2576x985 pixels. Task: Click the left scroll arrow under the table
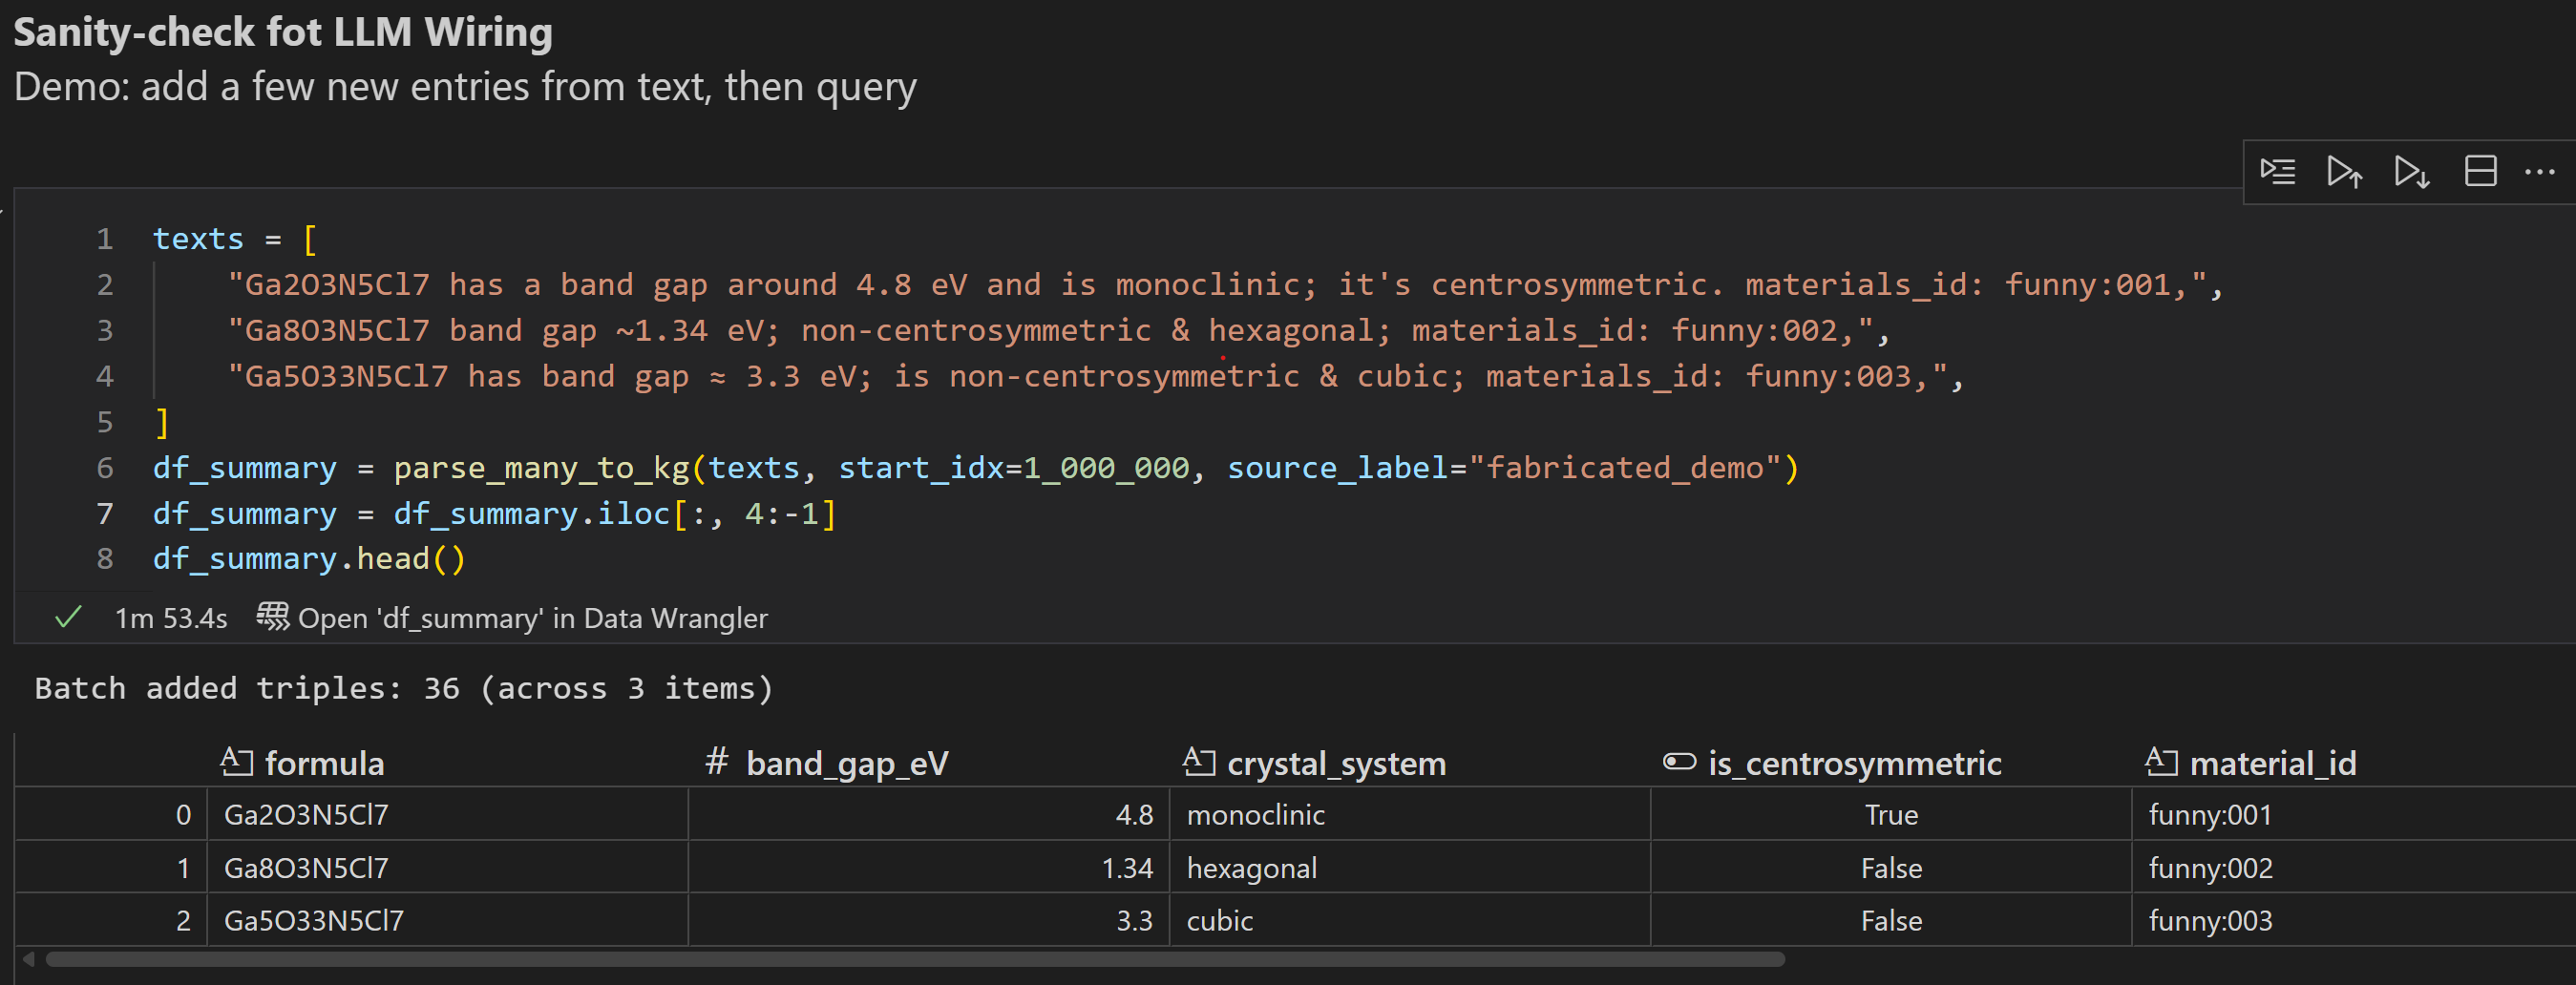(30, 959)
